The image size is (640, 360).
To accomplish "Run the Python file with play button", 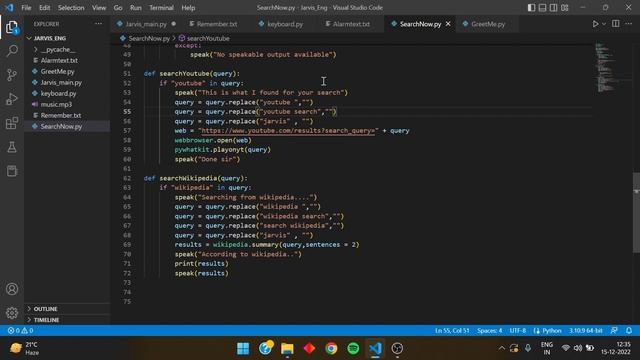I will pyautogui.click(x=595, y=24).
